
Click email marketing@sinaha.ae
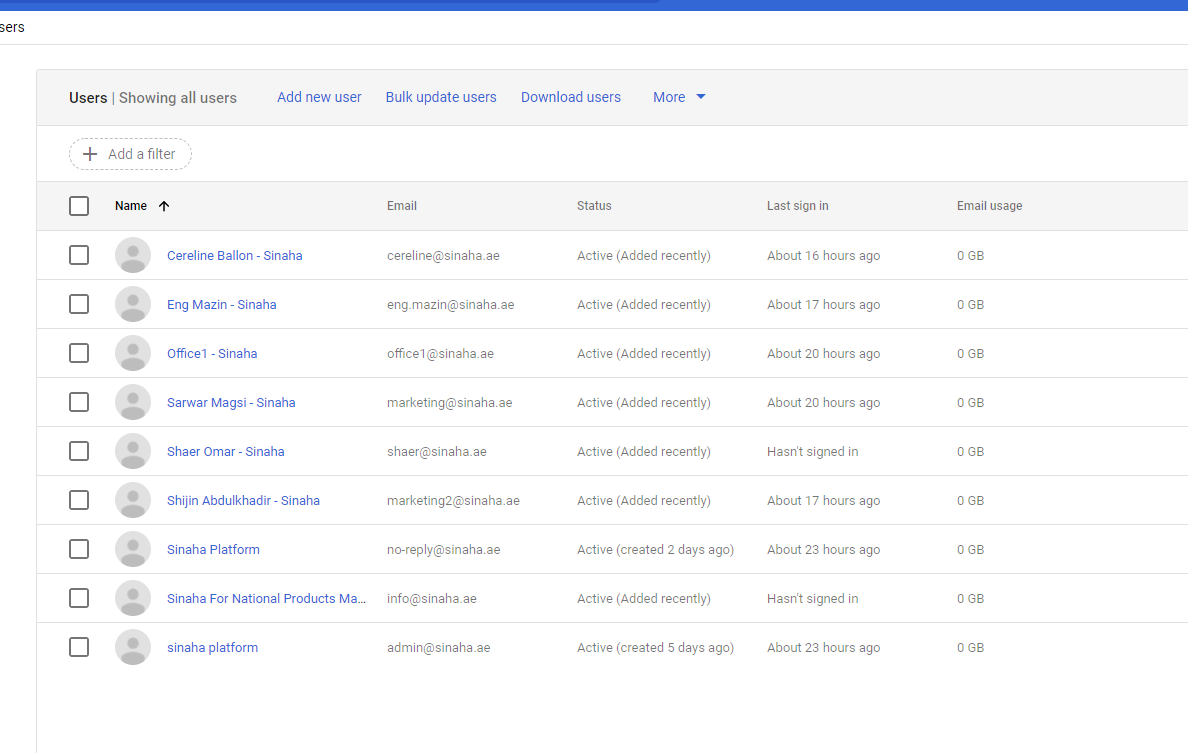(x=449, y=402)
